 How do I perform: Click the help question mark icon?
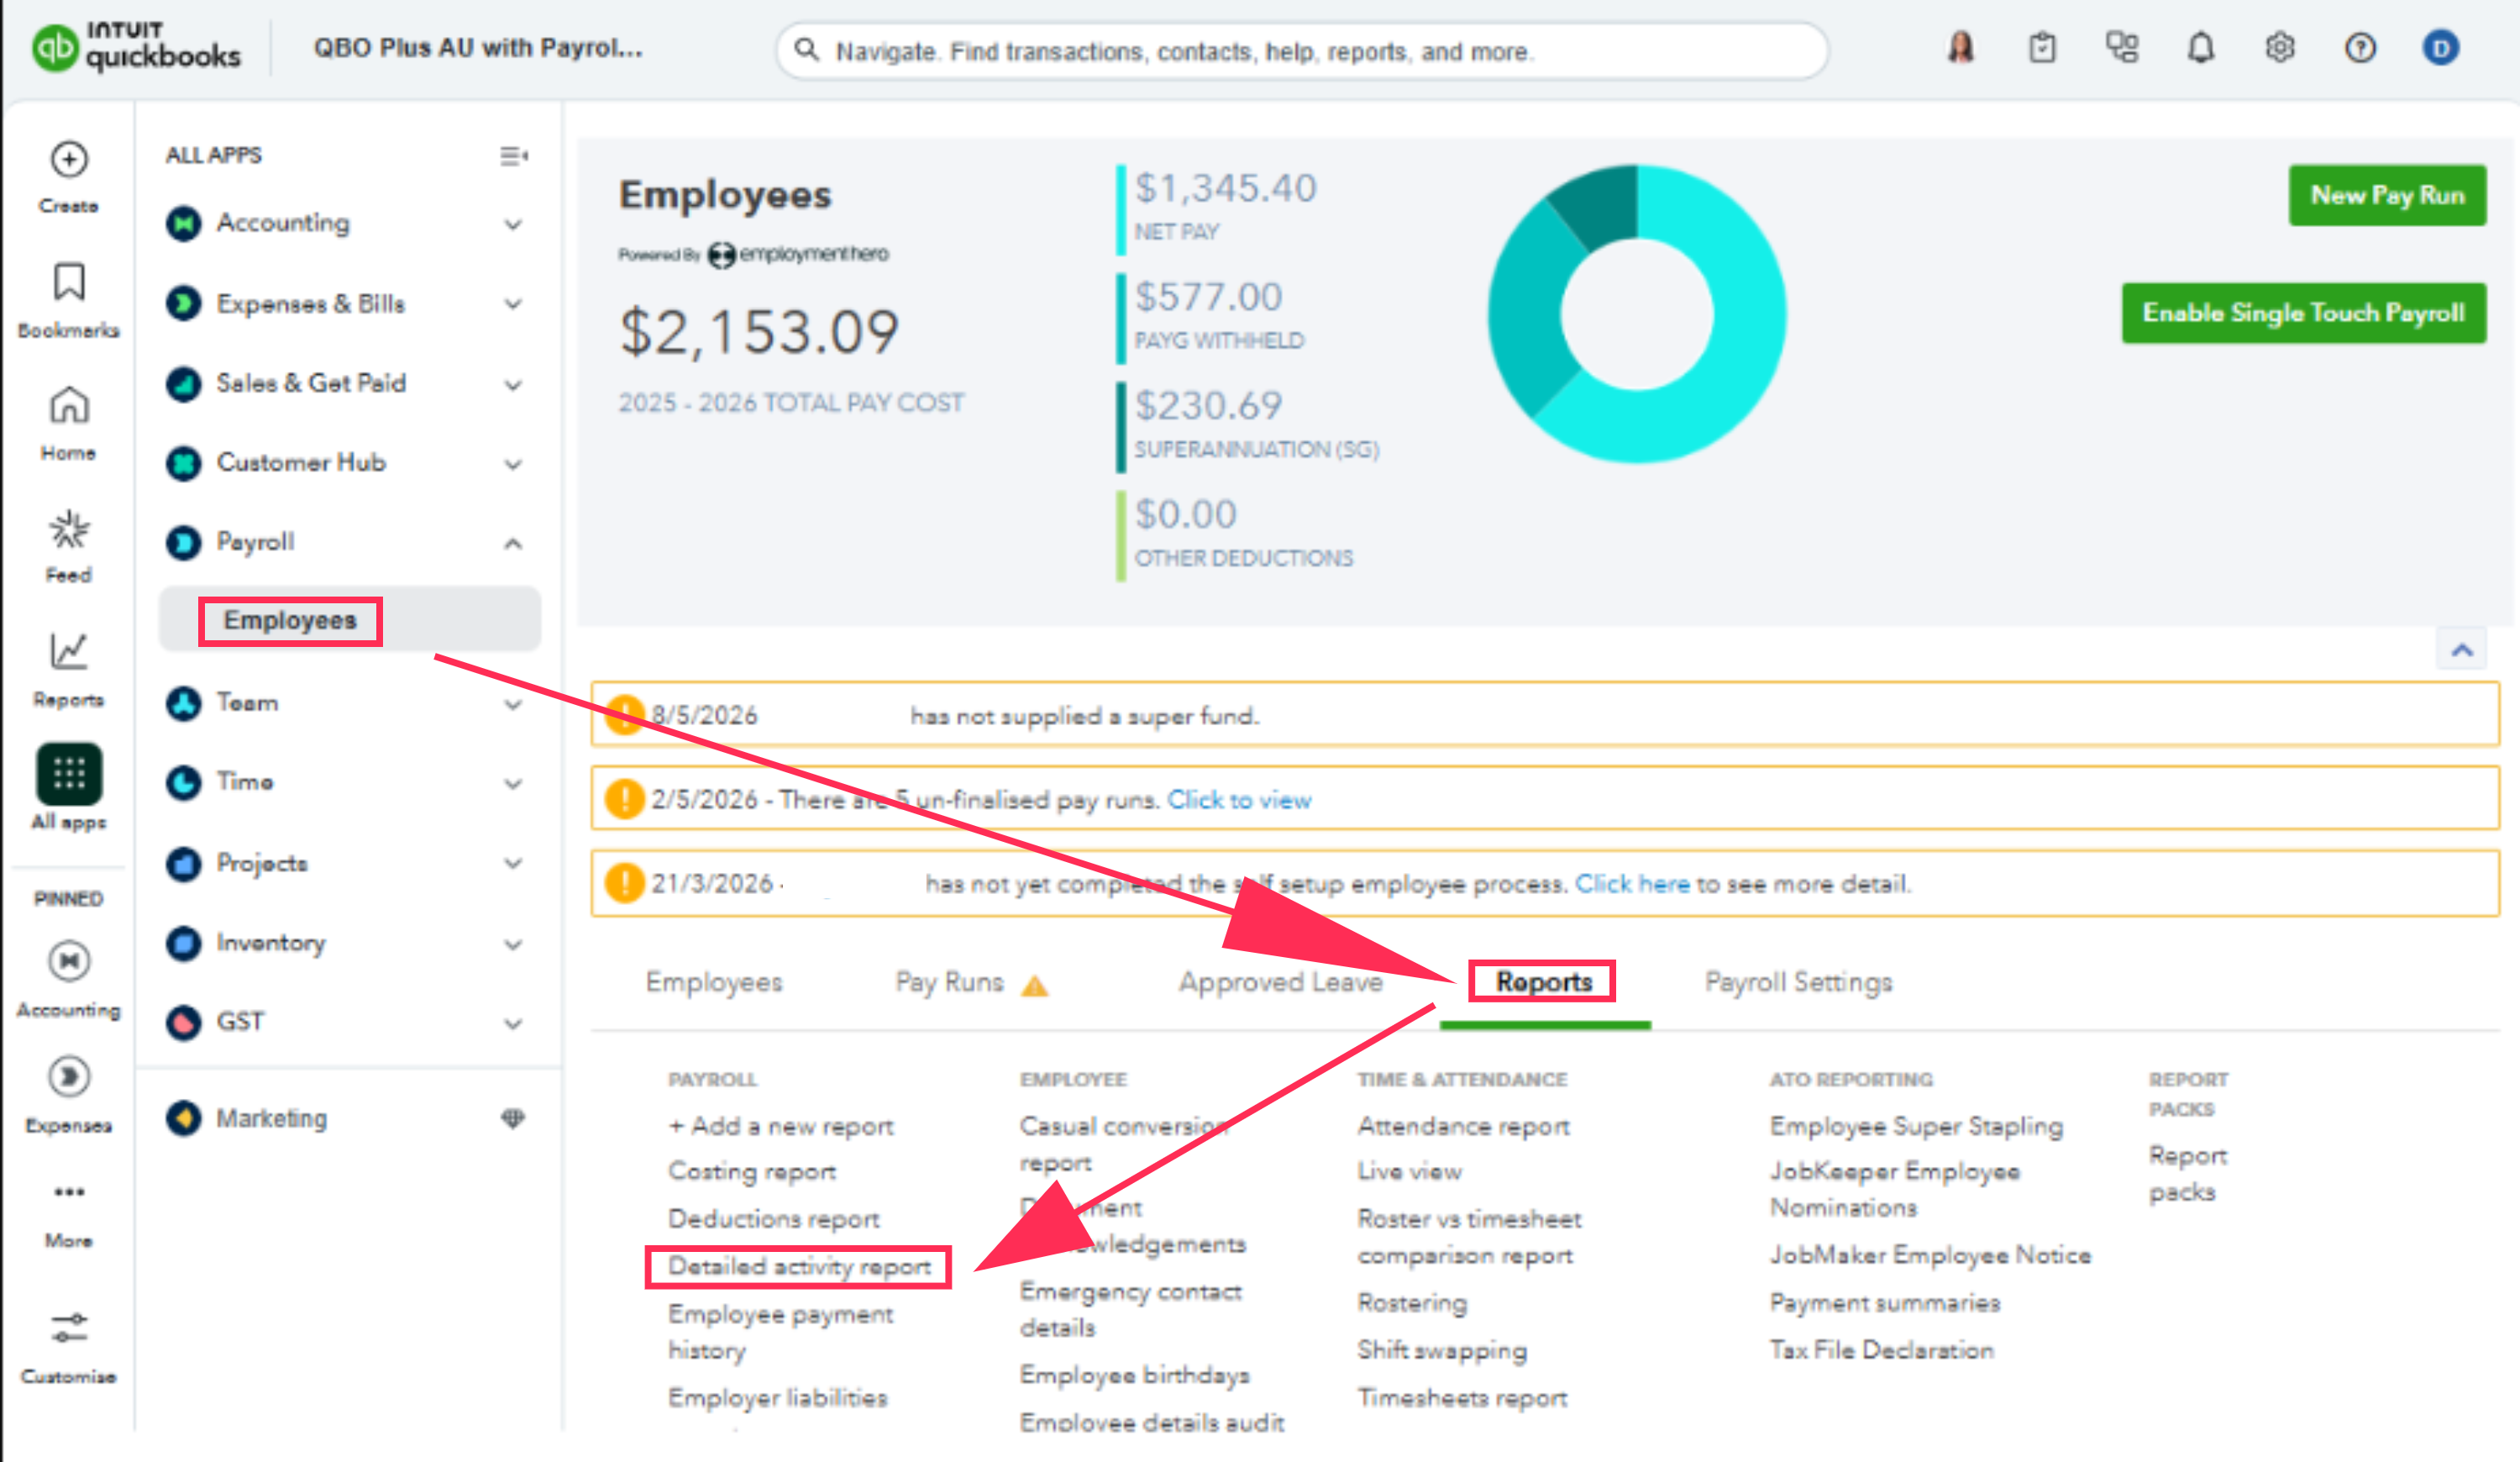[x=2360, y=48]
